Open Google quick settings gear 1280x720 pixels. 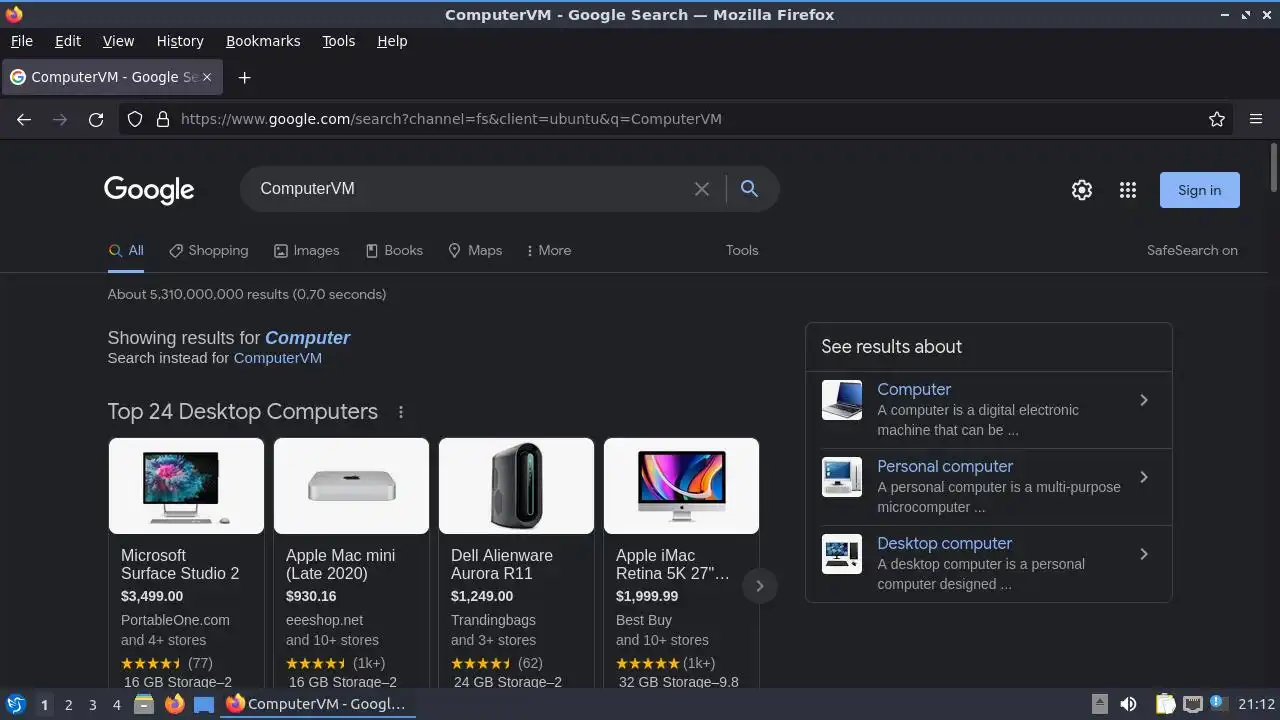1082,190
